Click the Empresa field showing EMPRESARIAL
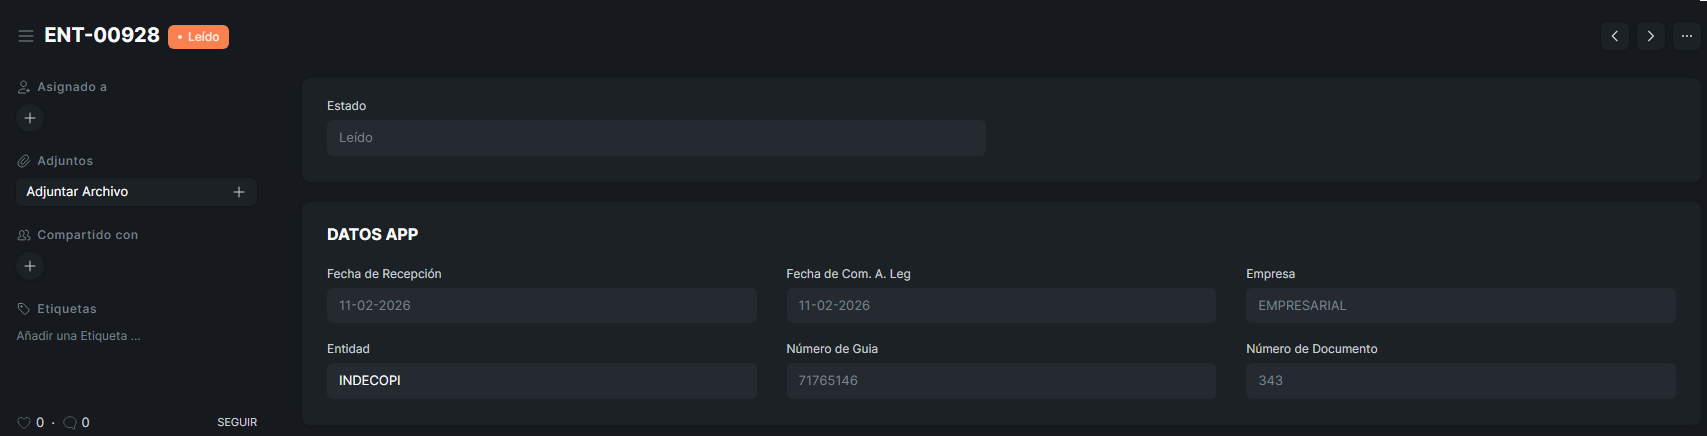Image resolution: width=1707 pixels, height=436 pixels. click(1460, 306)
